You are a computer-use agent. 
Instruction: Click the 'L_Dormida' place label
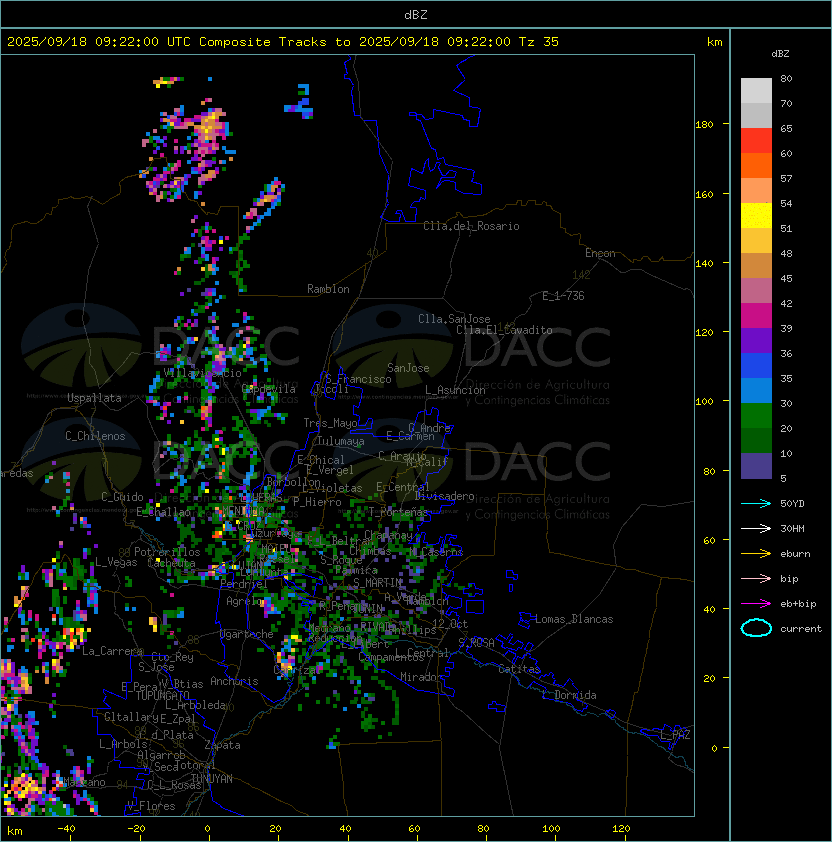tap(569, 695)
